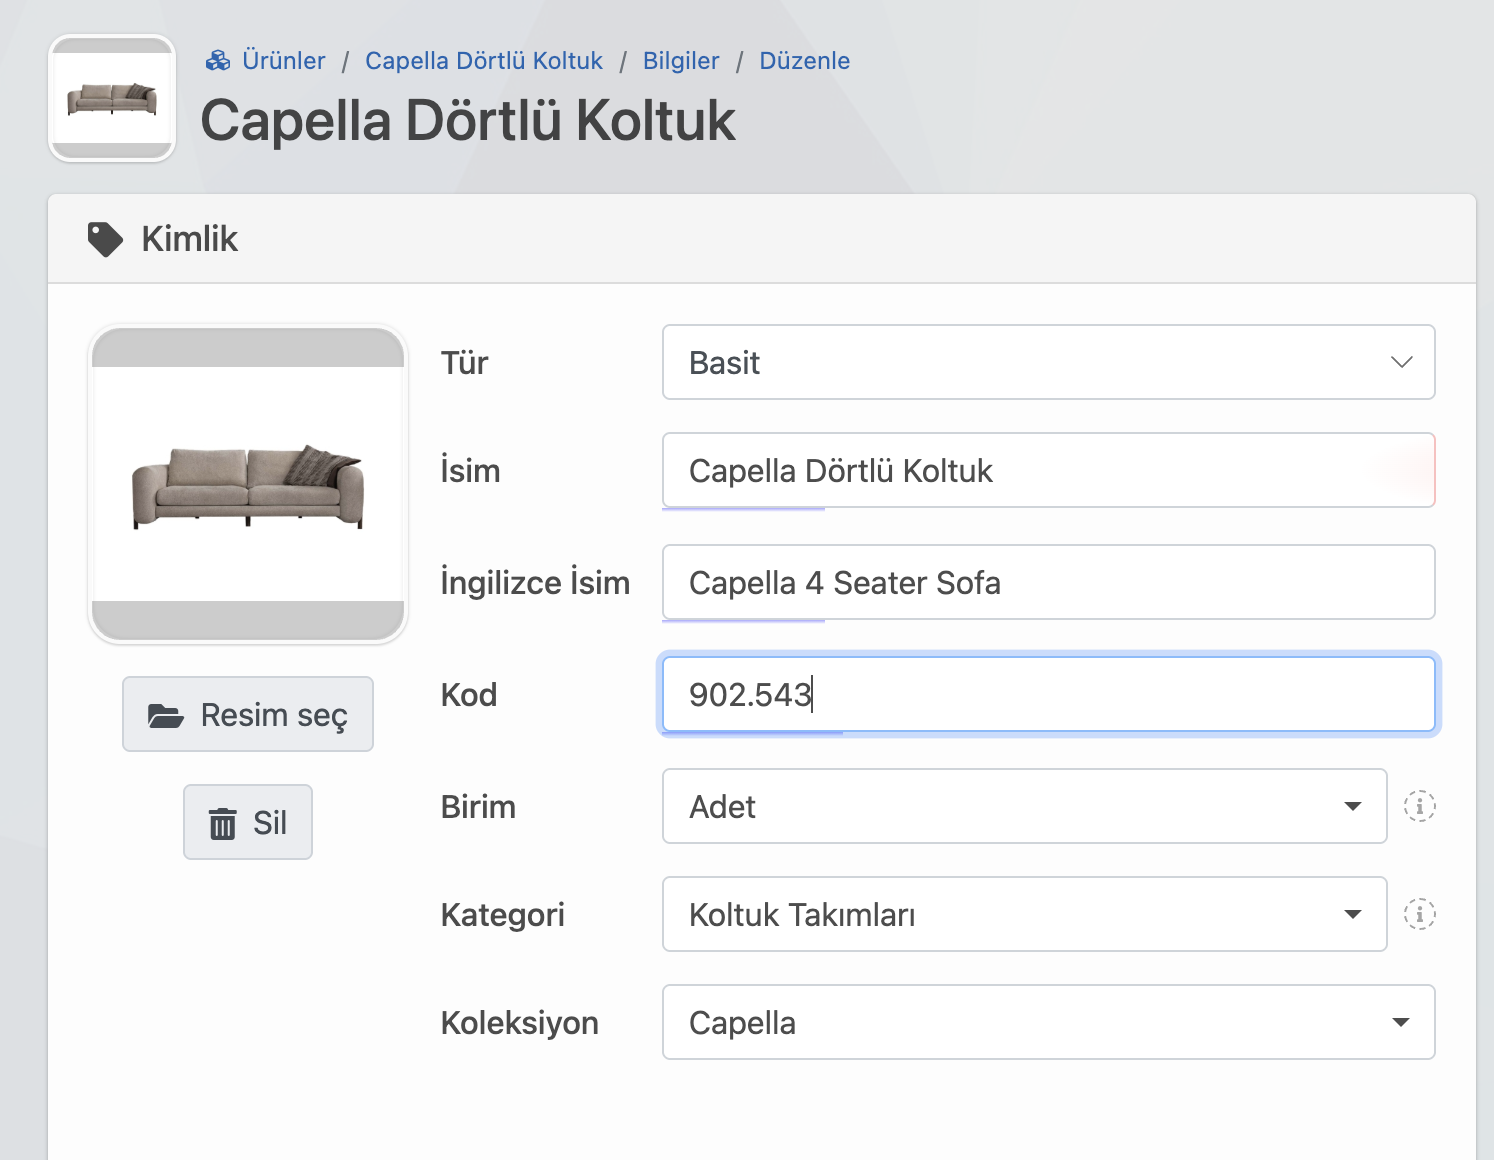Click into the Kod field with 902.543
The image size is (1494, 1160).
coord(1049,694)
